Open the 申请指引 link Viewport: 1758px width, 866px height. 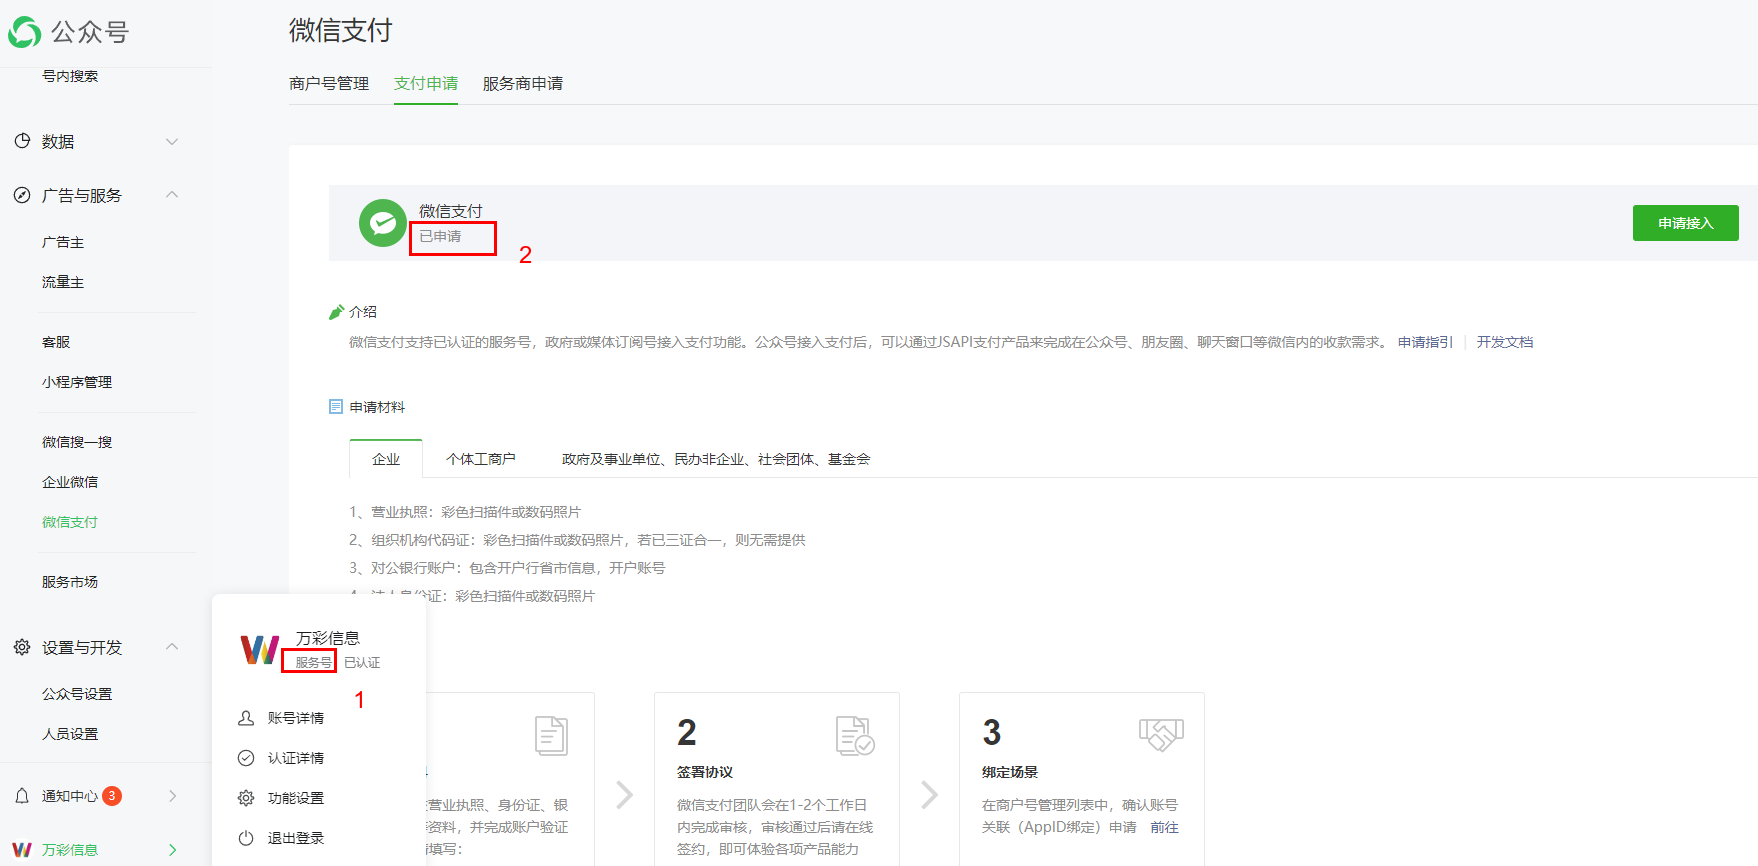click(x=1424, y=342)
